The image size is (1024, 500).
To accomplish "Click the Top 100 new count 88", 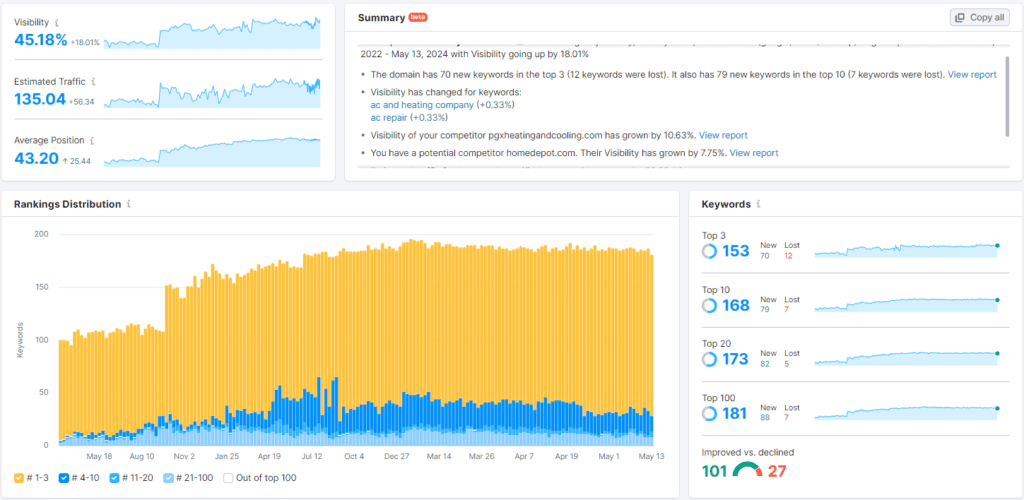I will [765, 418].
